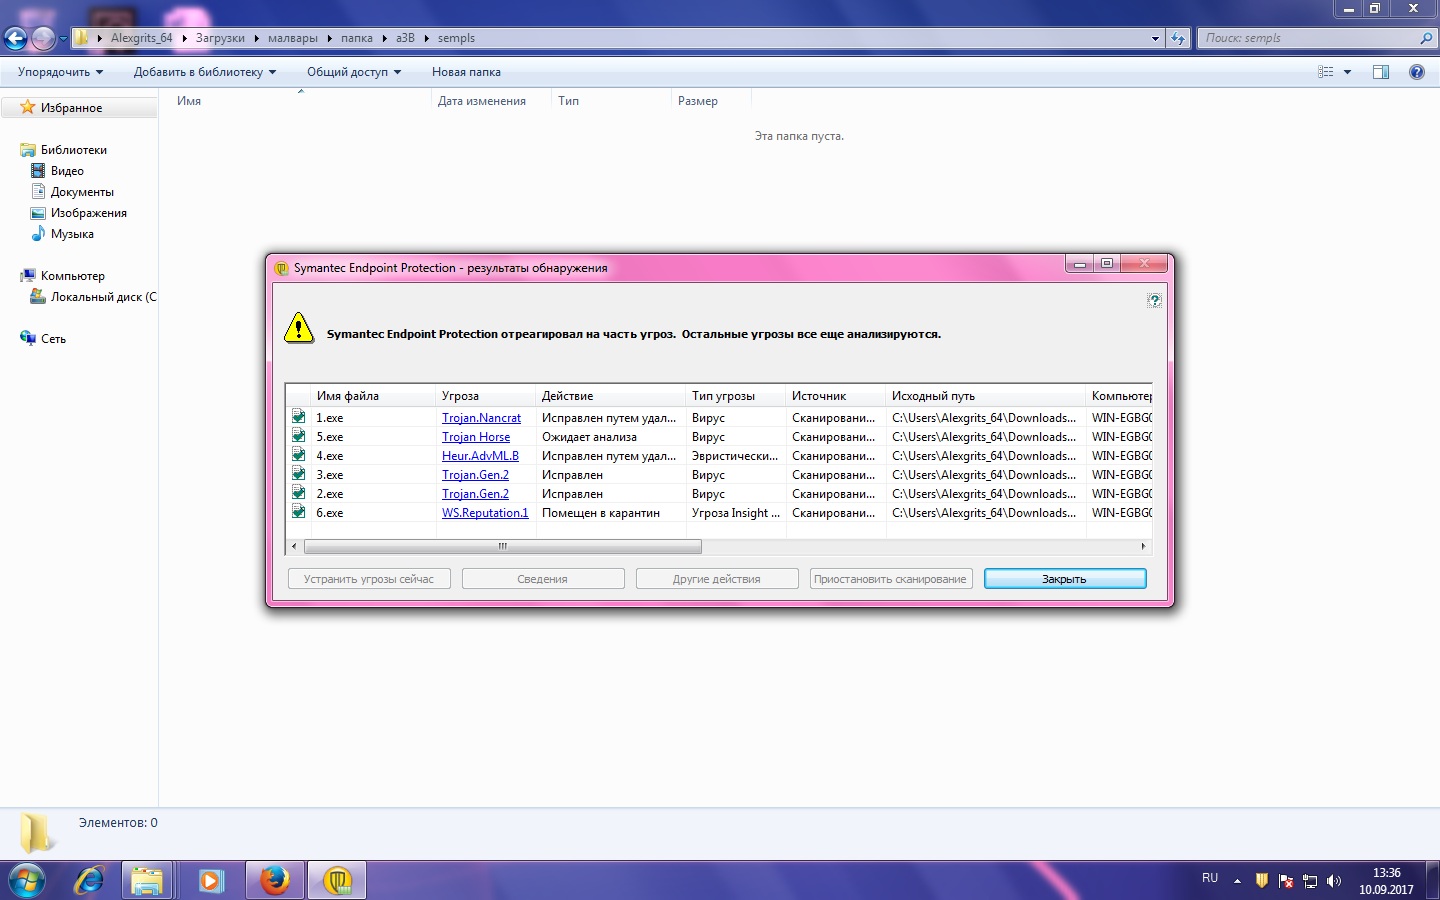This screenshot has height=900, width=1440.
Task: Open Explorer help with the question mark icon
Action: (1416, 72)
